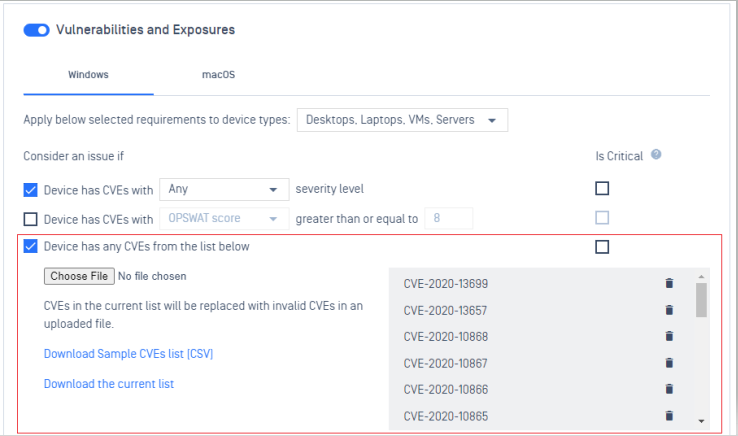Switch to the macOS tab
Viewport: 738px width, 436px height.
click(218, 75)
